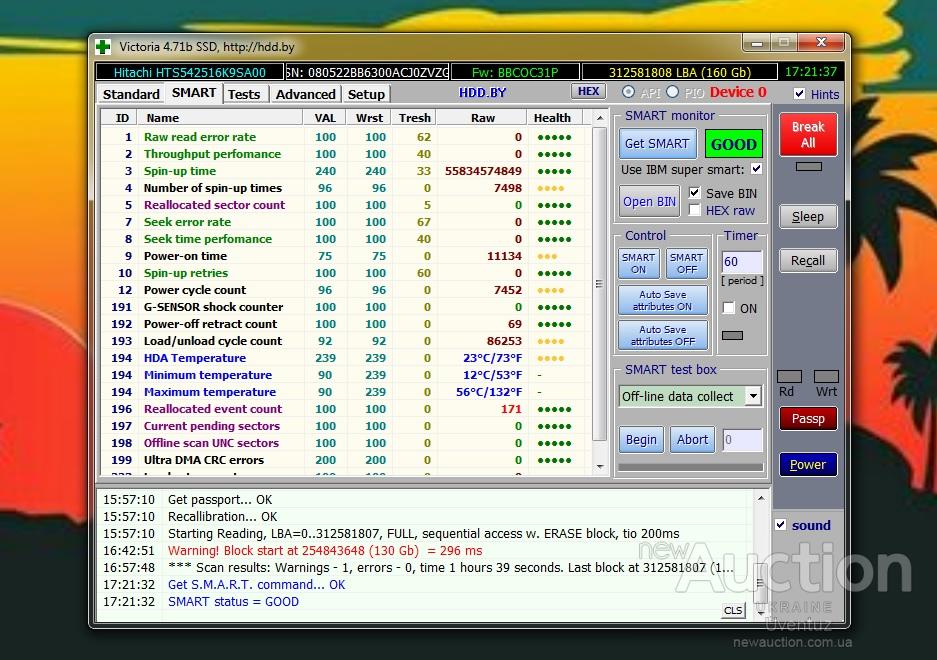Click the 312581808 LBA capacity field
The height and width of the screenshot is (660, 937).
tap(679, 72)
